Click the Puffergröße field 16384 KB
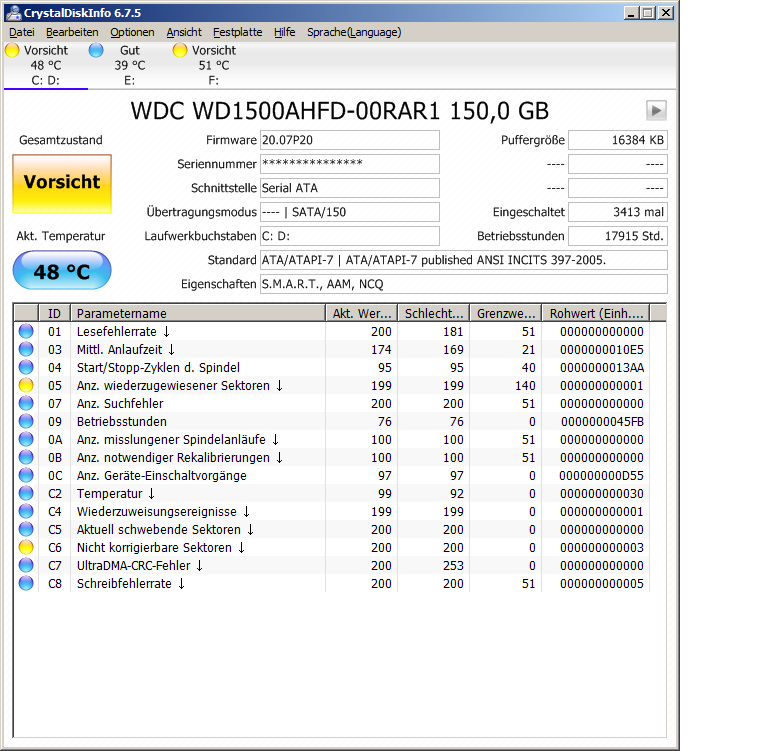 click(618, 140)
